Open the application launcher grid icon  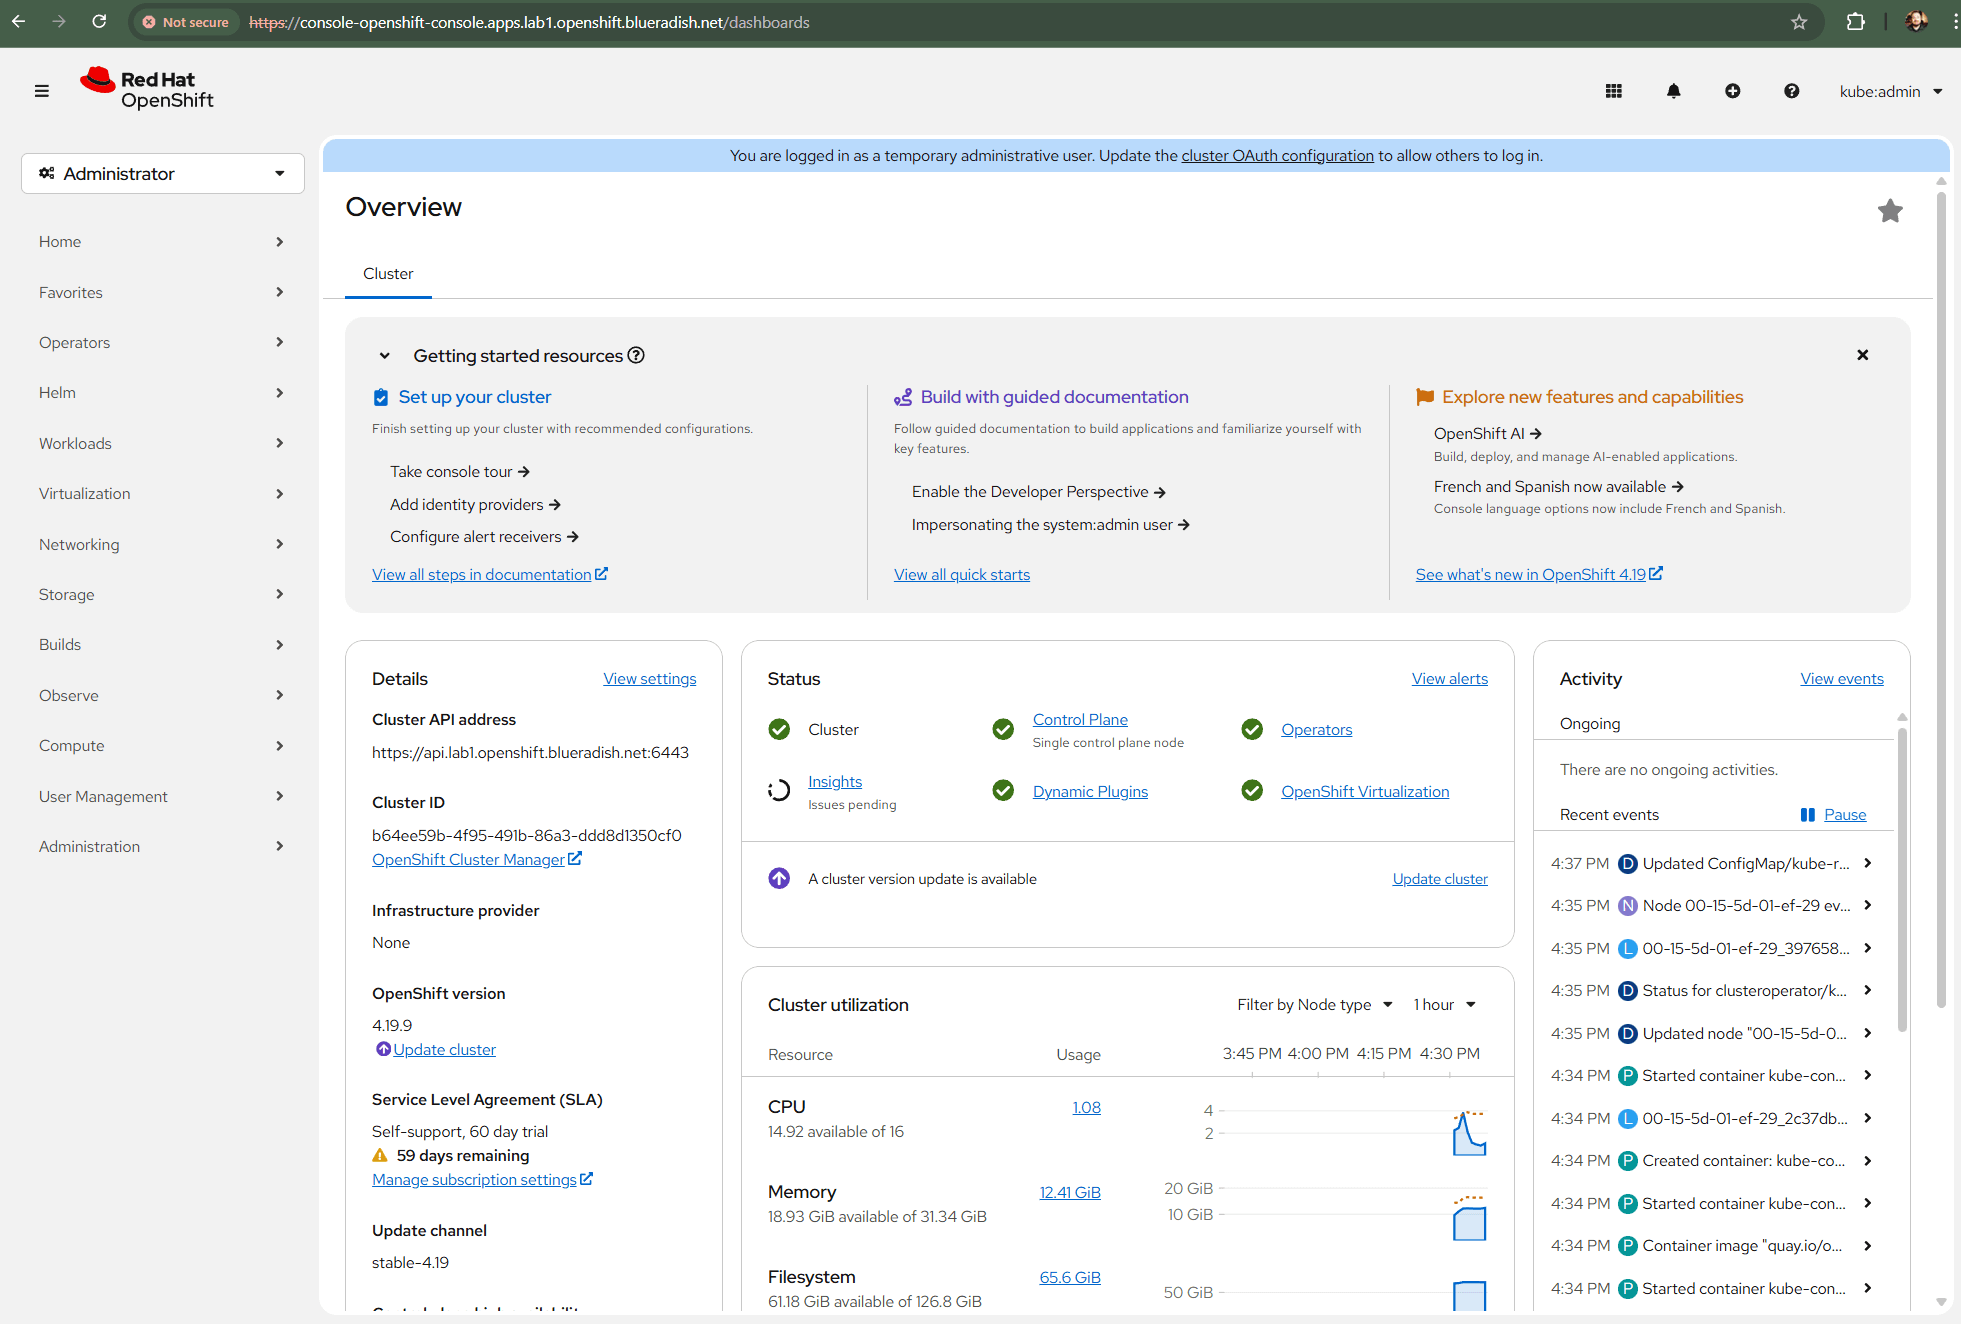pyautogui.click(x=1613, y=91)
